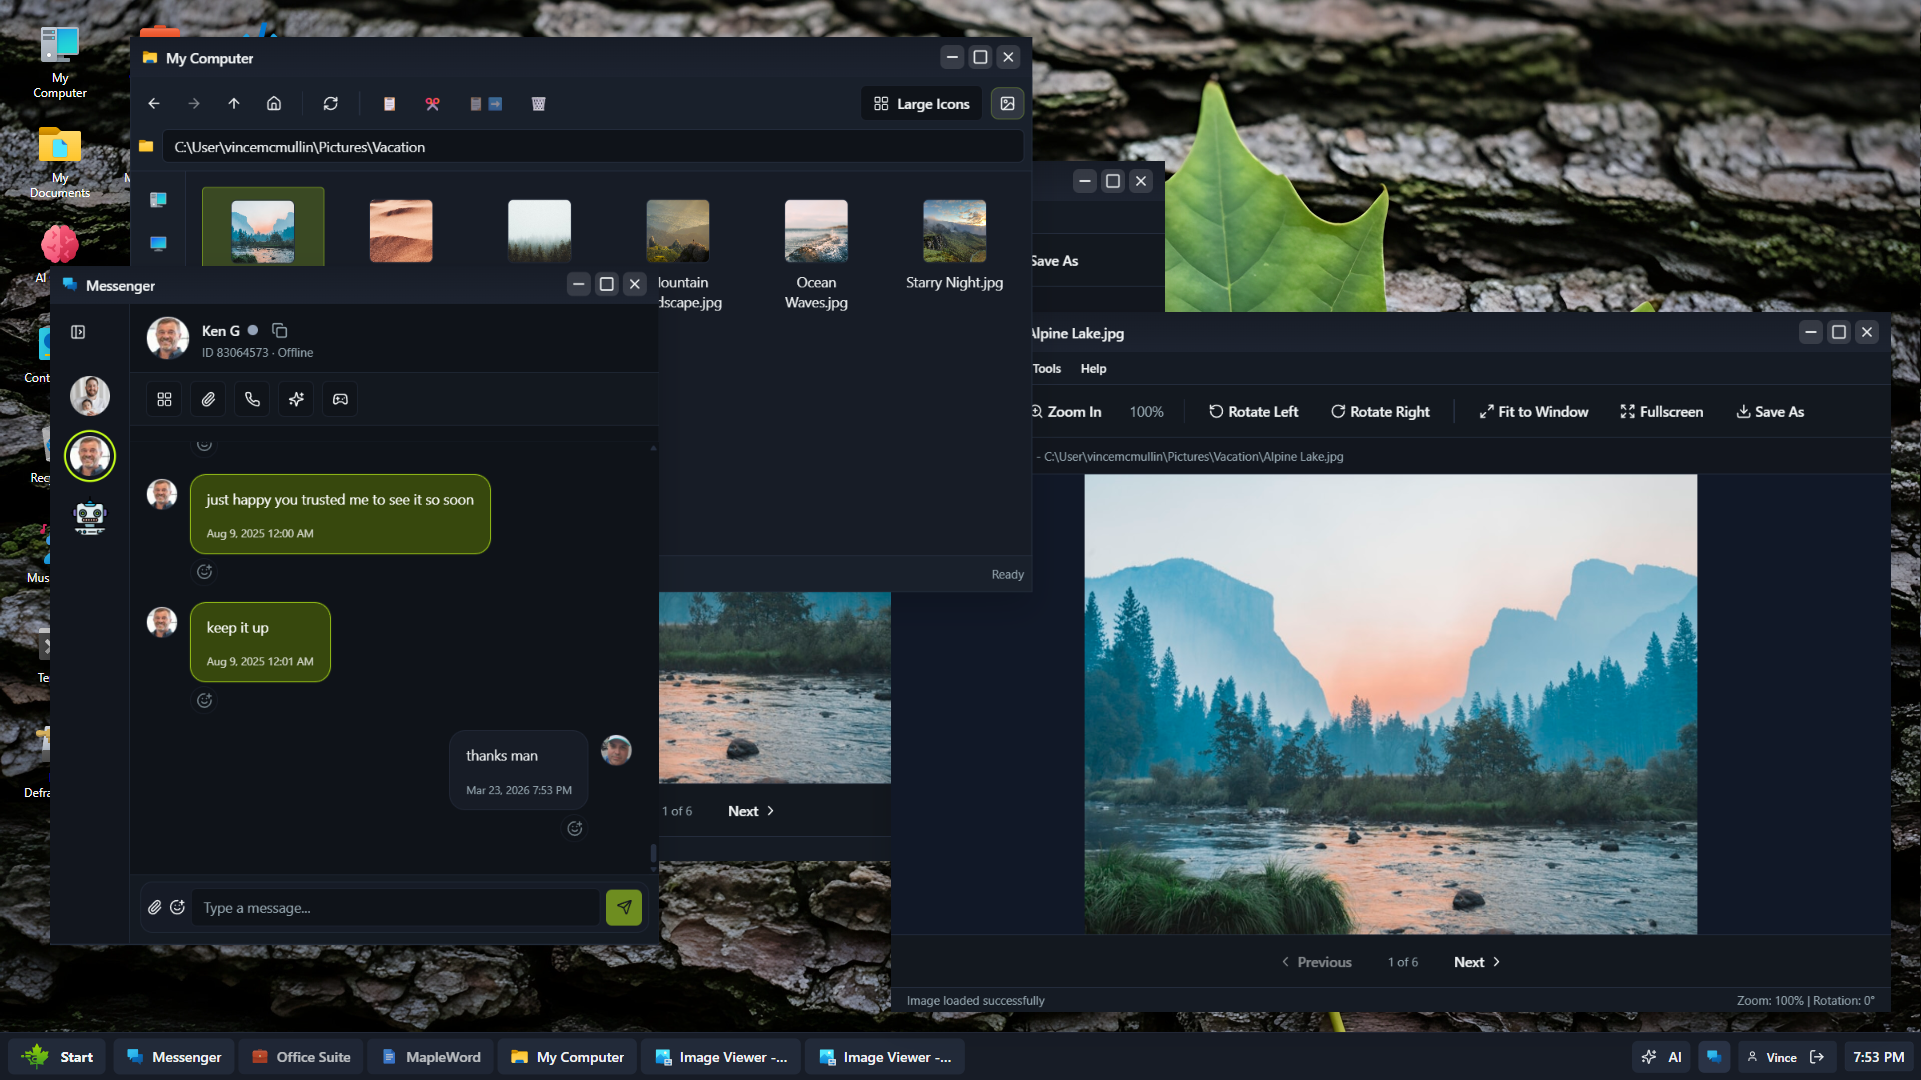Switch to Office Suite on the taskbar

[x=301, y=1057]
